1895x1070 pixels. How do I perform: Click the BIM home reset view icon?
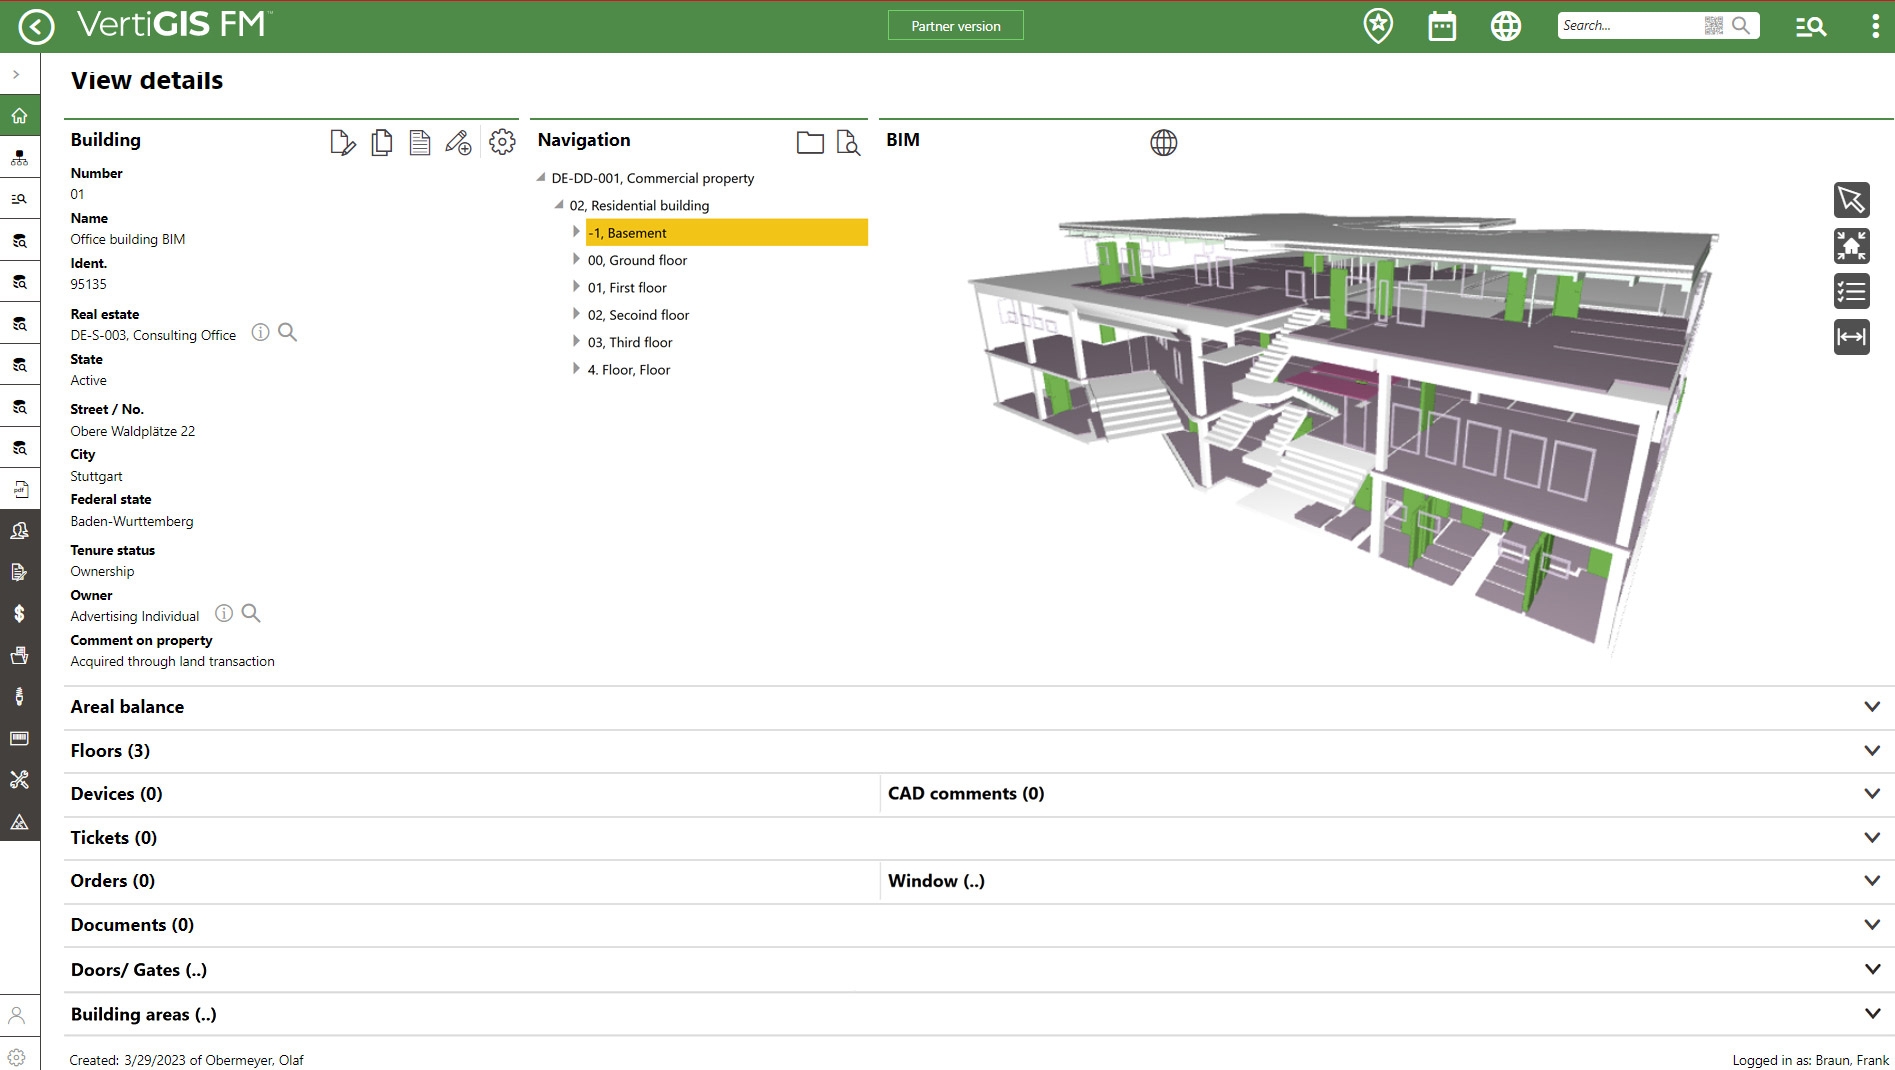click(1851, 246)
